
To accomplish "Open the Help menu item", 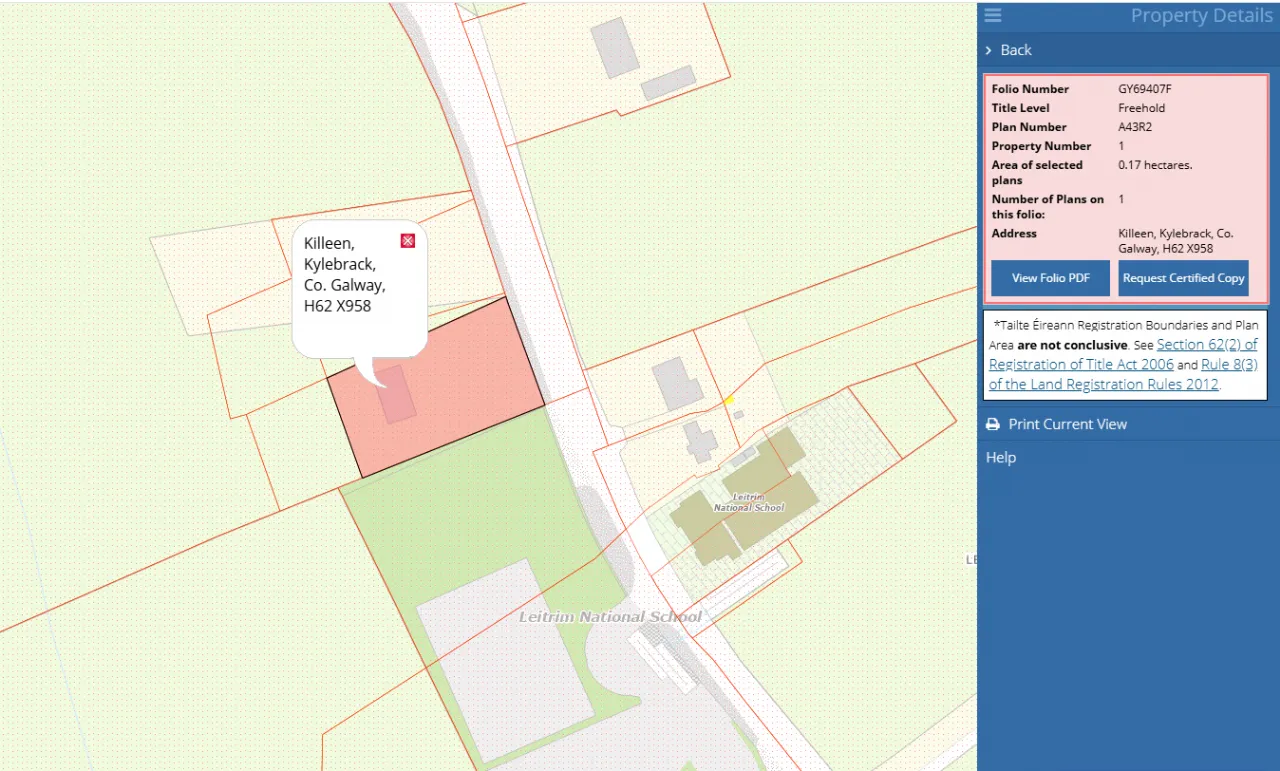I will (x=1001, y=457).
